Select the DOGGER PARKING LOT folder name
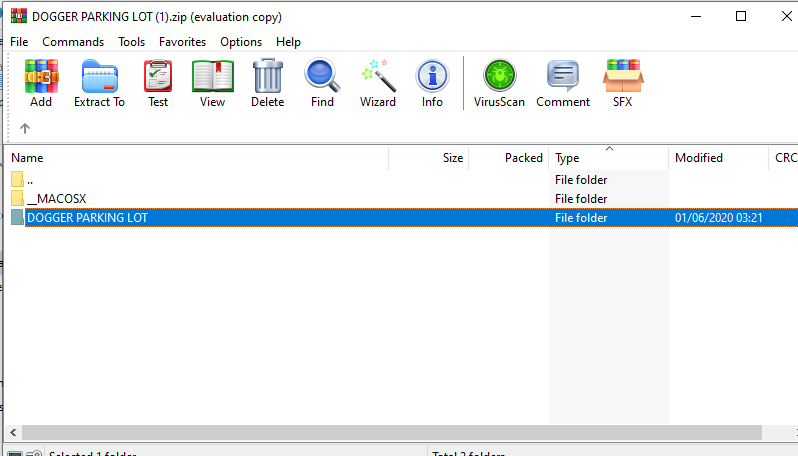Viewport: 798px width, 456px height. pos(87,218)
